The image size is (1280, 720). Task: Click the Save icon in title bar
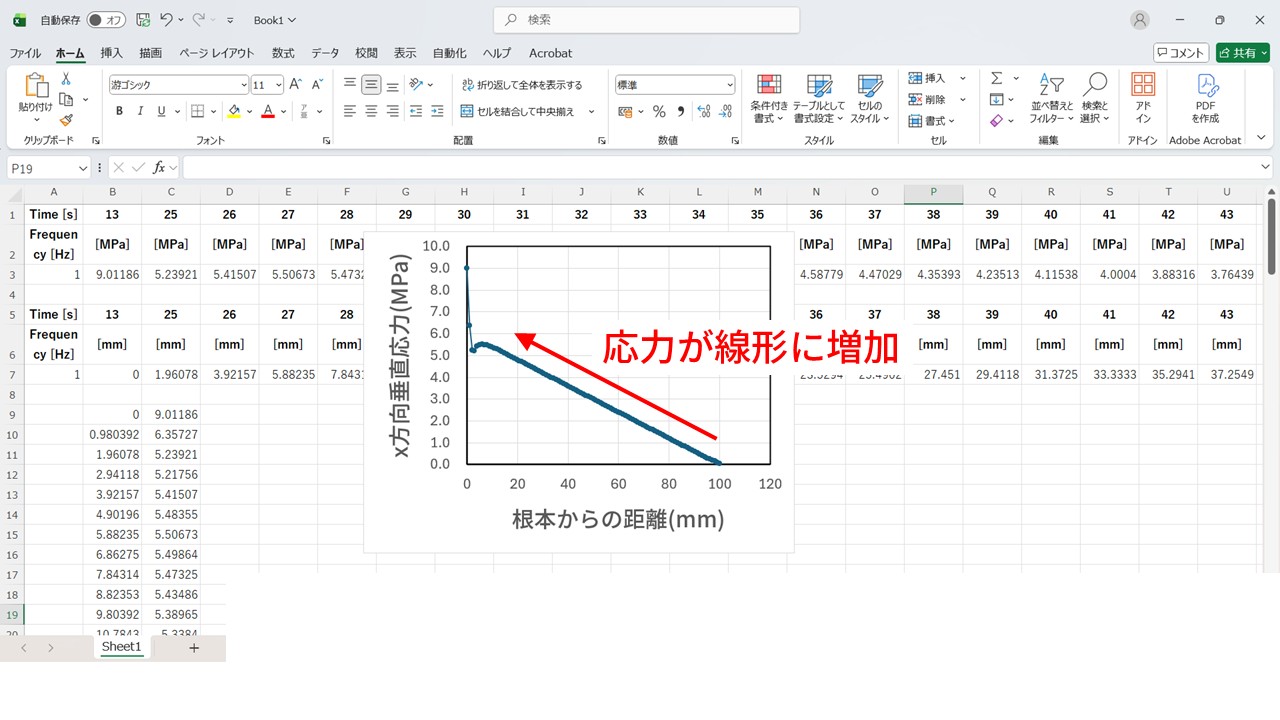pos(143,20)
